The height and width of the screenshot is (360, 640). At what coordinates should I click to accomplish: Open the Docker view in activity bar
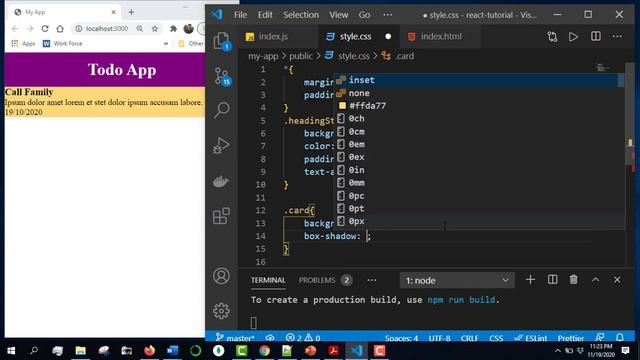pyautogui.click(x=221, y=181)
